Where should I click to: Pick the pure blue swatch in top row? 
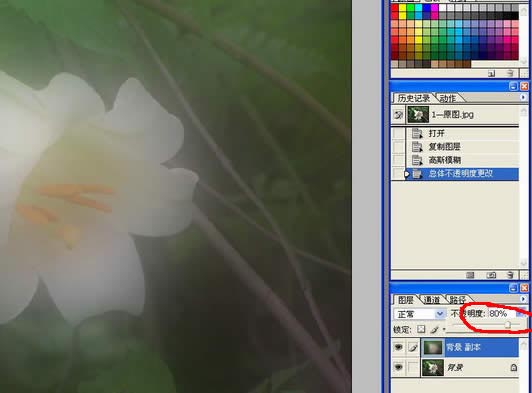427,8
